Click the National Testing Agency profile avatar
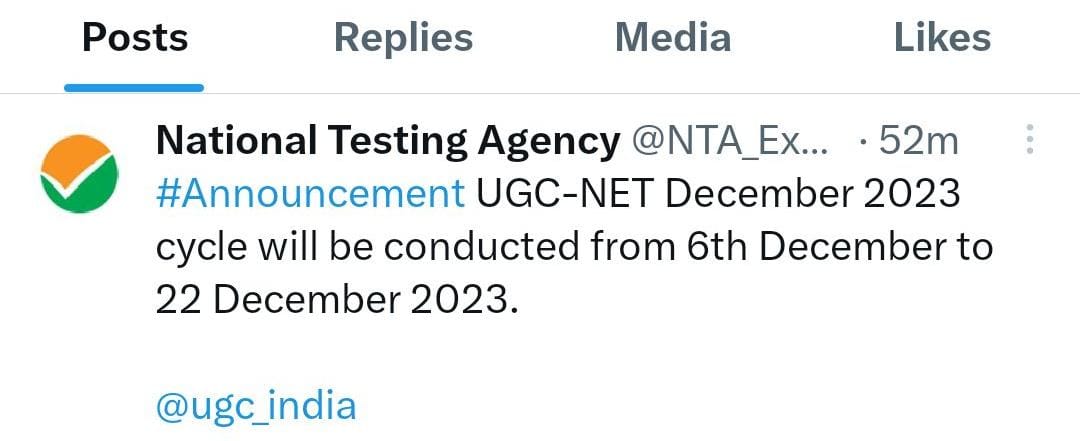The height and width of the screenshot is (441, 1080). pyautogui.click(x=77, y=172)
